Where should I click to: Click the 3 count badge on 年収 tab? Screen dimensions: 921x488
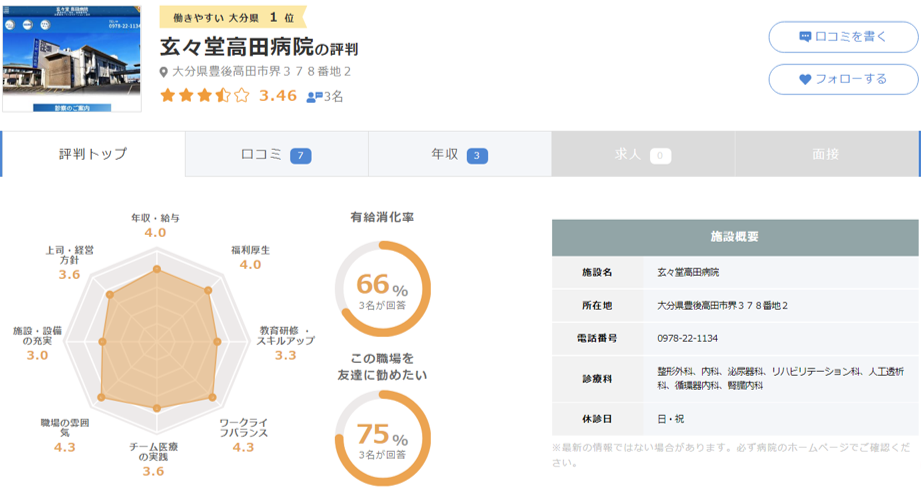point(477,156)
